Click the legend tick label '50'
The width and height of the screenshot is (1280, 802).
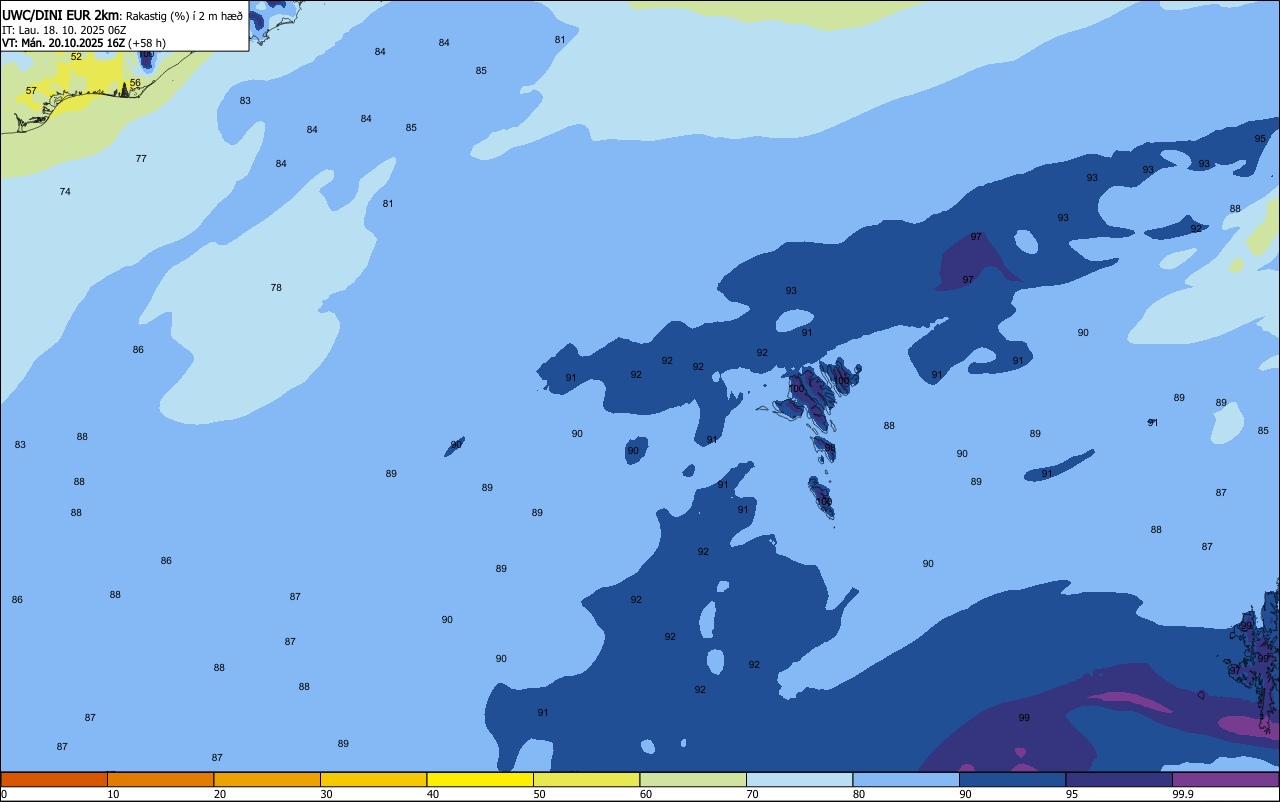[x=539, y=794]
